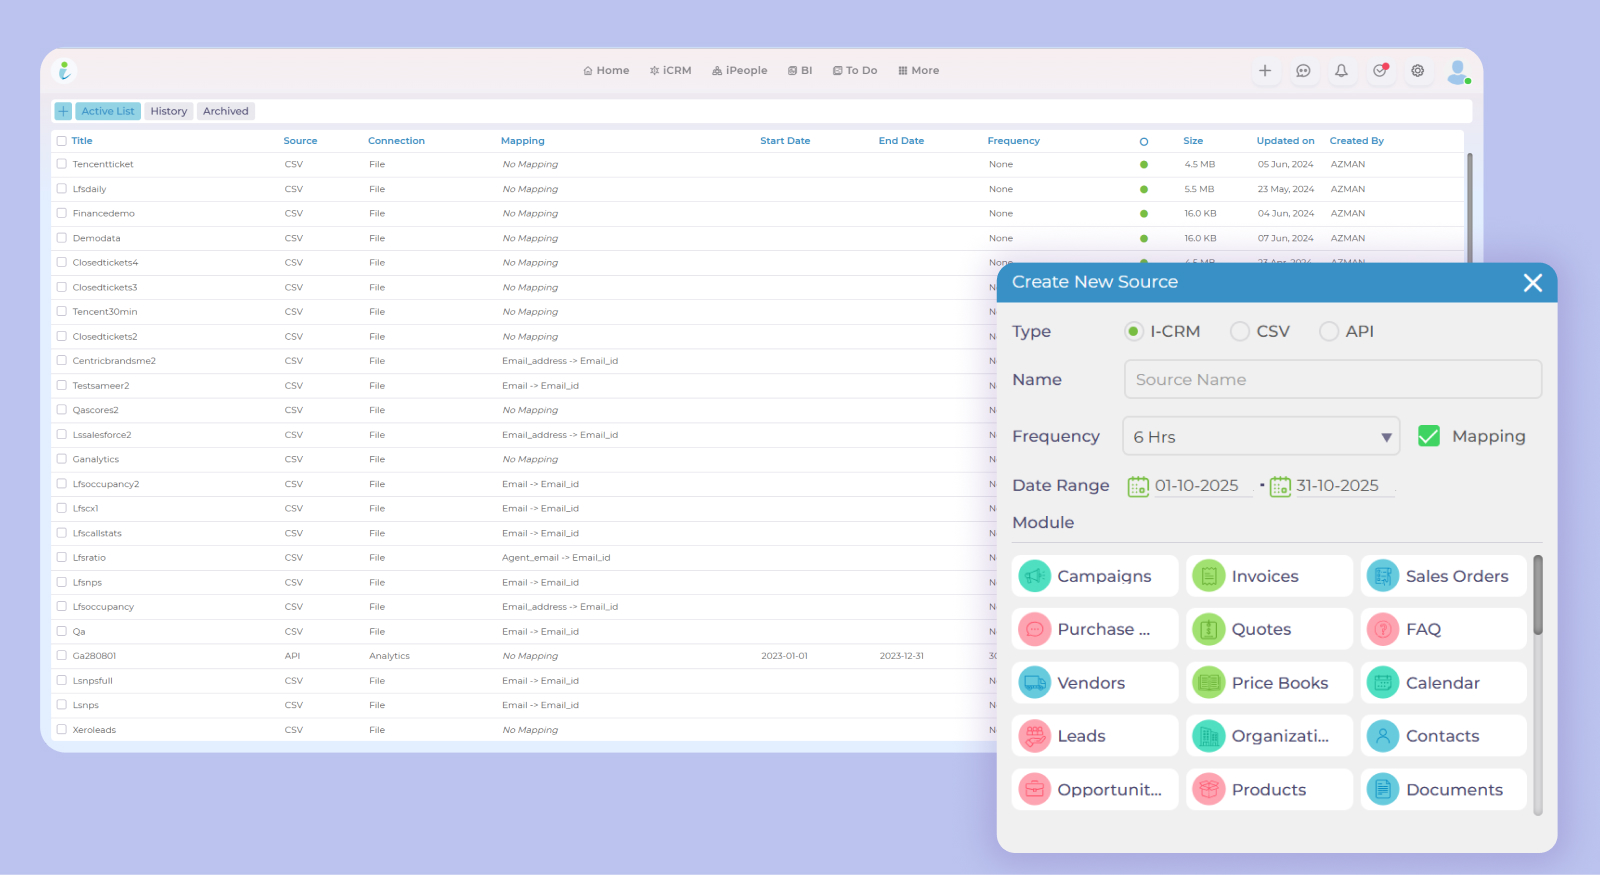The height and width of the screenshot is (875, 1600).
Task: Switch to the Archived tab
Action: (225, 111)
